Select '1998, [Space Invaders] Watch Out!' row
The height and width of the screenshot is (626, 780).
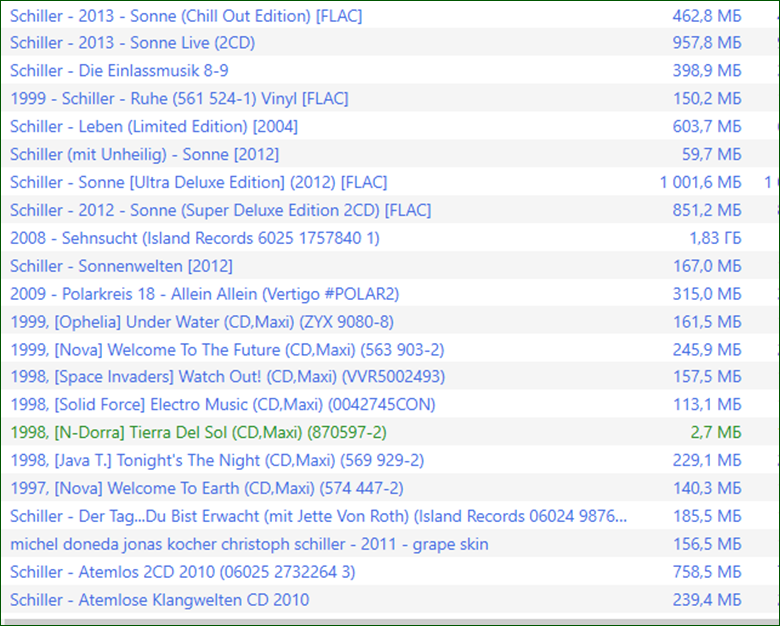pyautogui.click(x=227, y=376)
